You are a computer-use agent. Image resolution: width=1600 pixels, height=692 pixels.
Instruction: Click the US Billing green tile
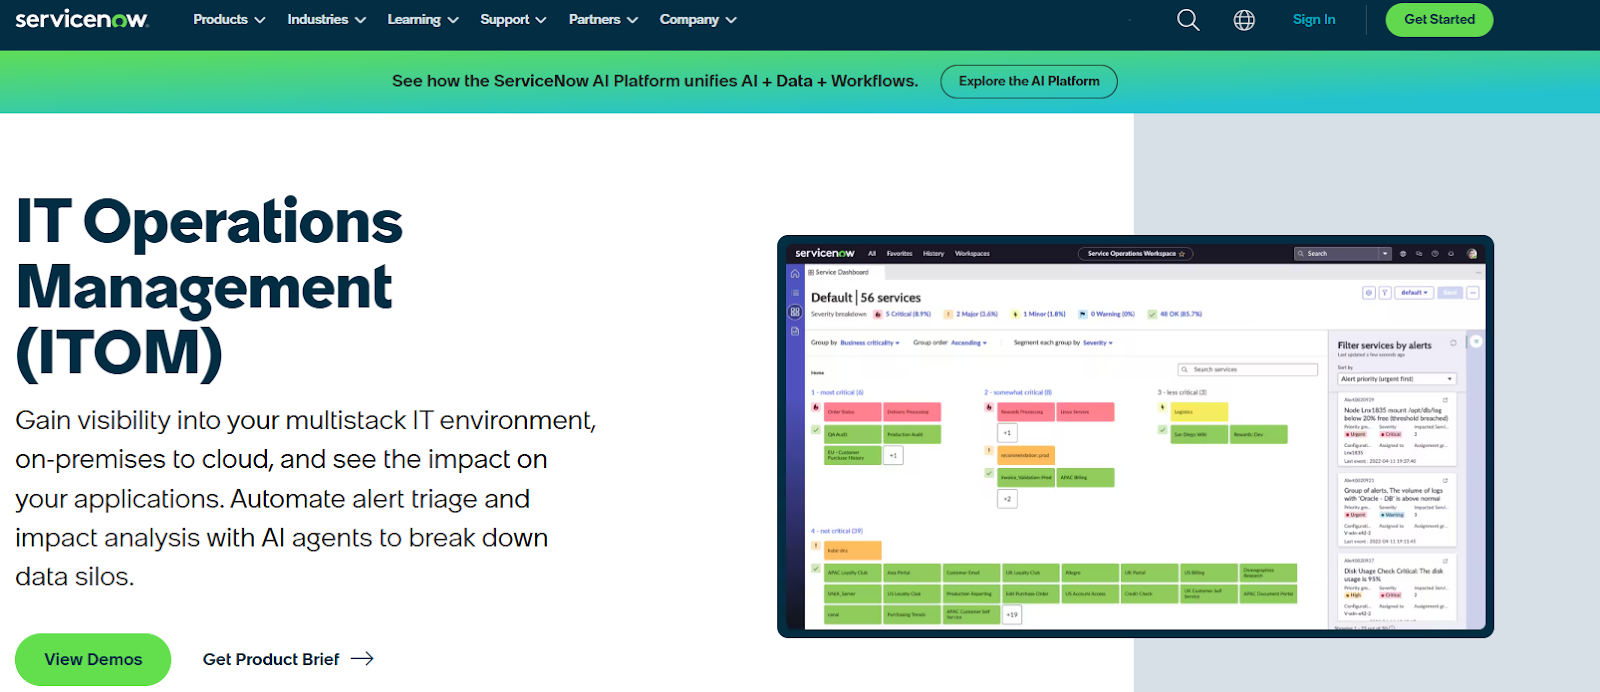[1209, 573]
